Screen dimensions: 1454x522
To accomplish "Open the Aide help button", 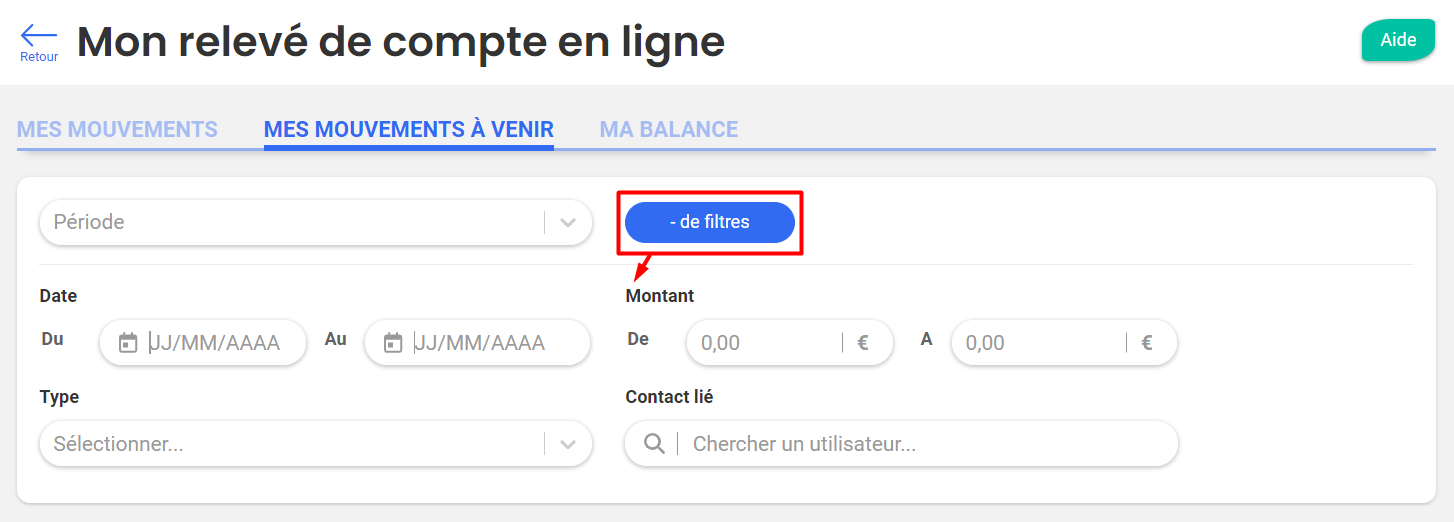I will coord(1398,40).
